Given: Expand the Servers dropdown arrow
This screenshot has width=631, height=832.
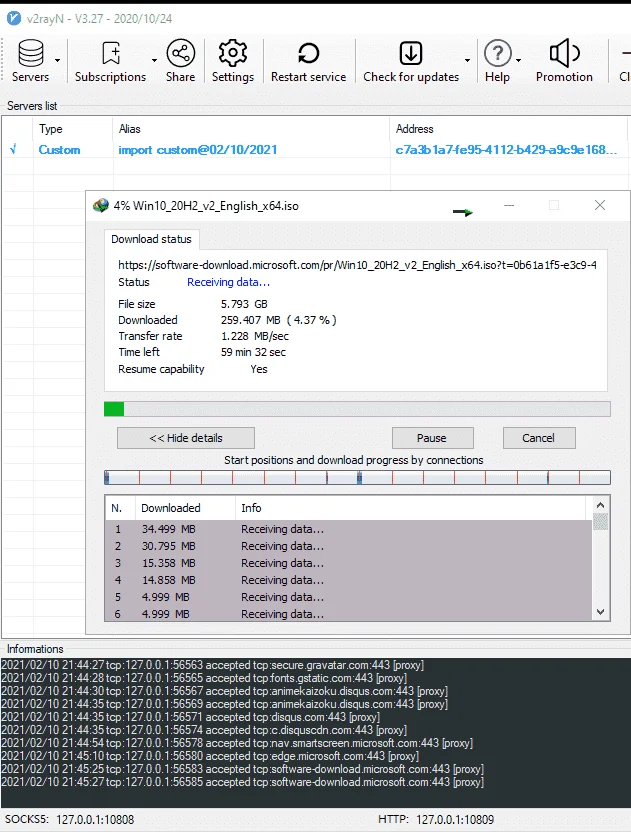Looking at the screenshot, I should tap(57, 60).
